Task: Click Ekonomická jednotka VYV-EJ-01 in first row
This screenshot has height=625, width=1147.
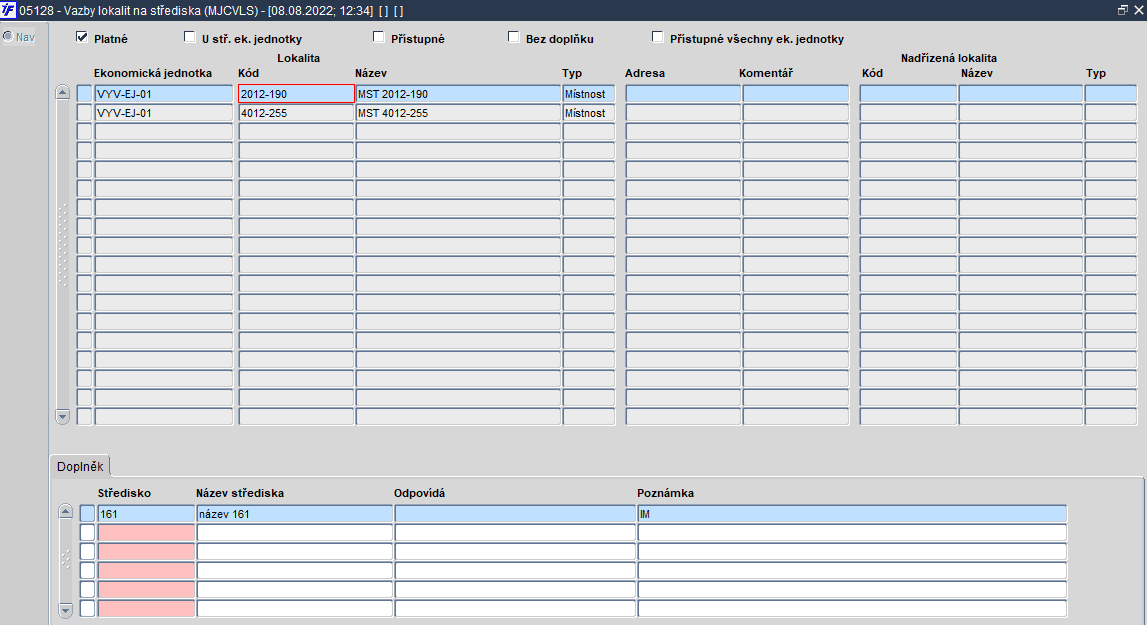Action: (164, 94)
